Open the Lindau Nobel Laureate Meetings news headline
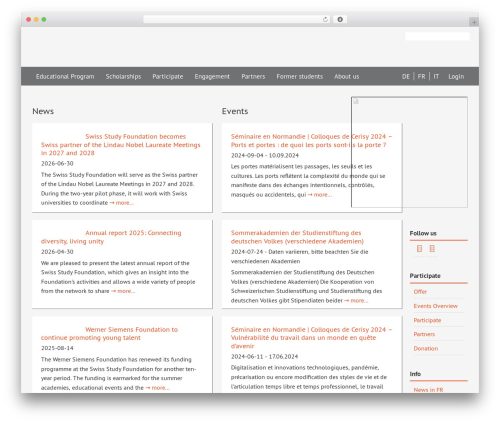 pos(121,145)
